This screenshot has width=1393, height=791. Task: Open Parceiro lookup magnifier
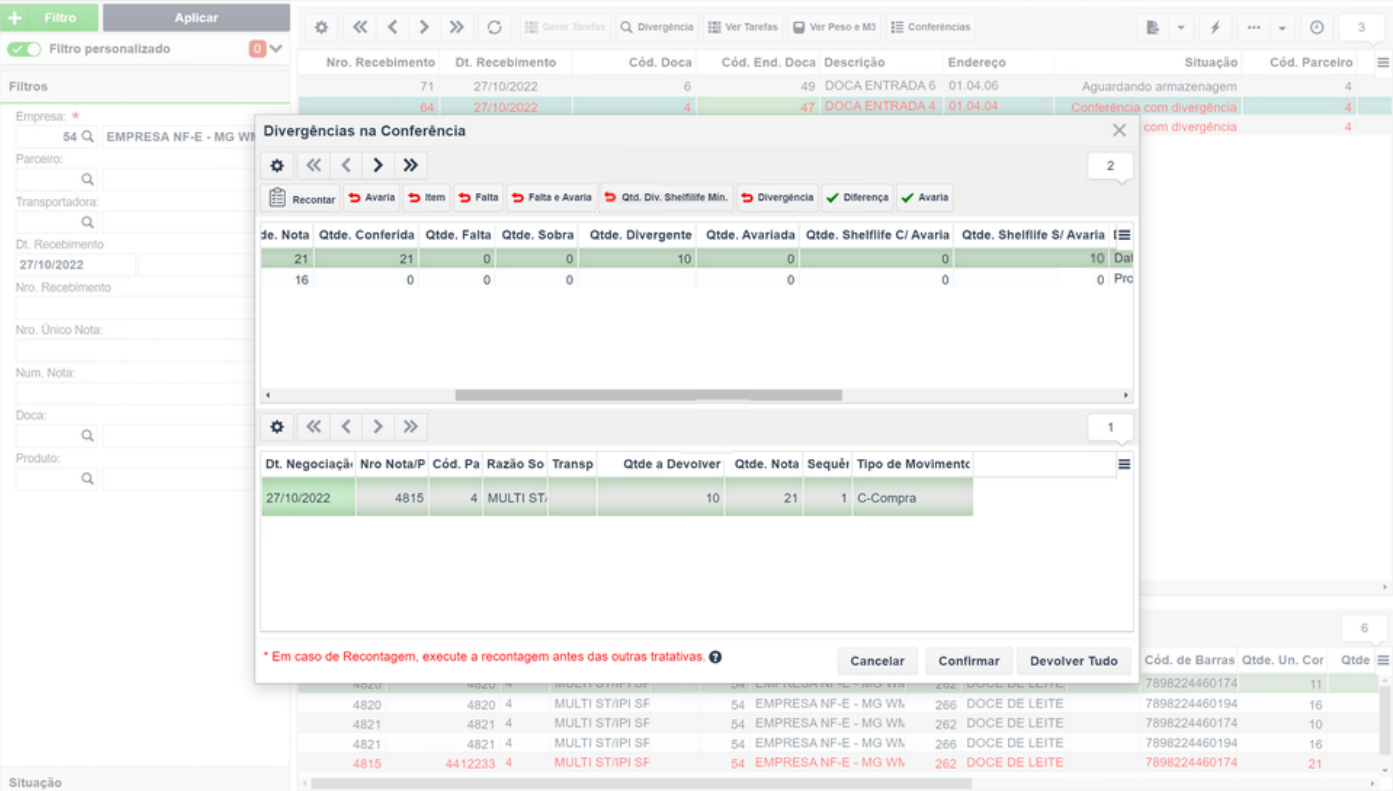tap(87, 179)
